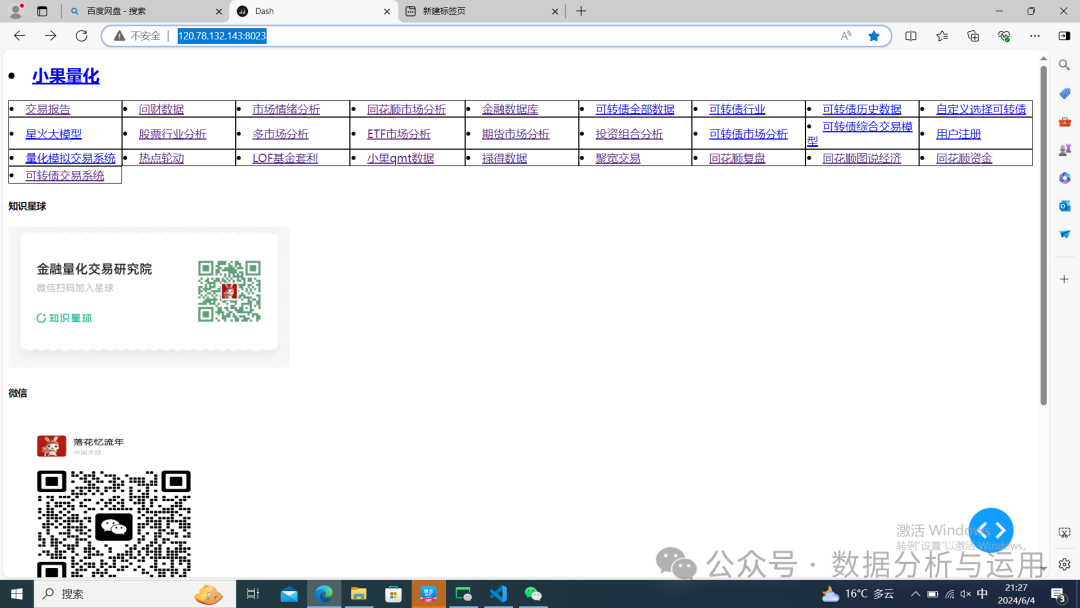Open the 小果量化 heading link
This screenshot has width=1080, height=608.
coord(65,76)
